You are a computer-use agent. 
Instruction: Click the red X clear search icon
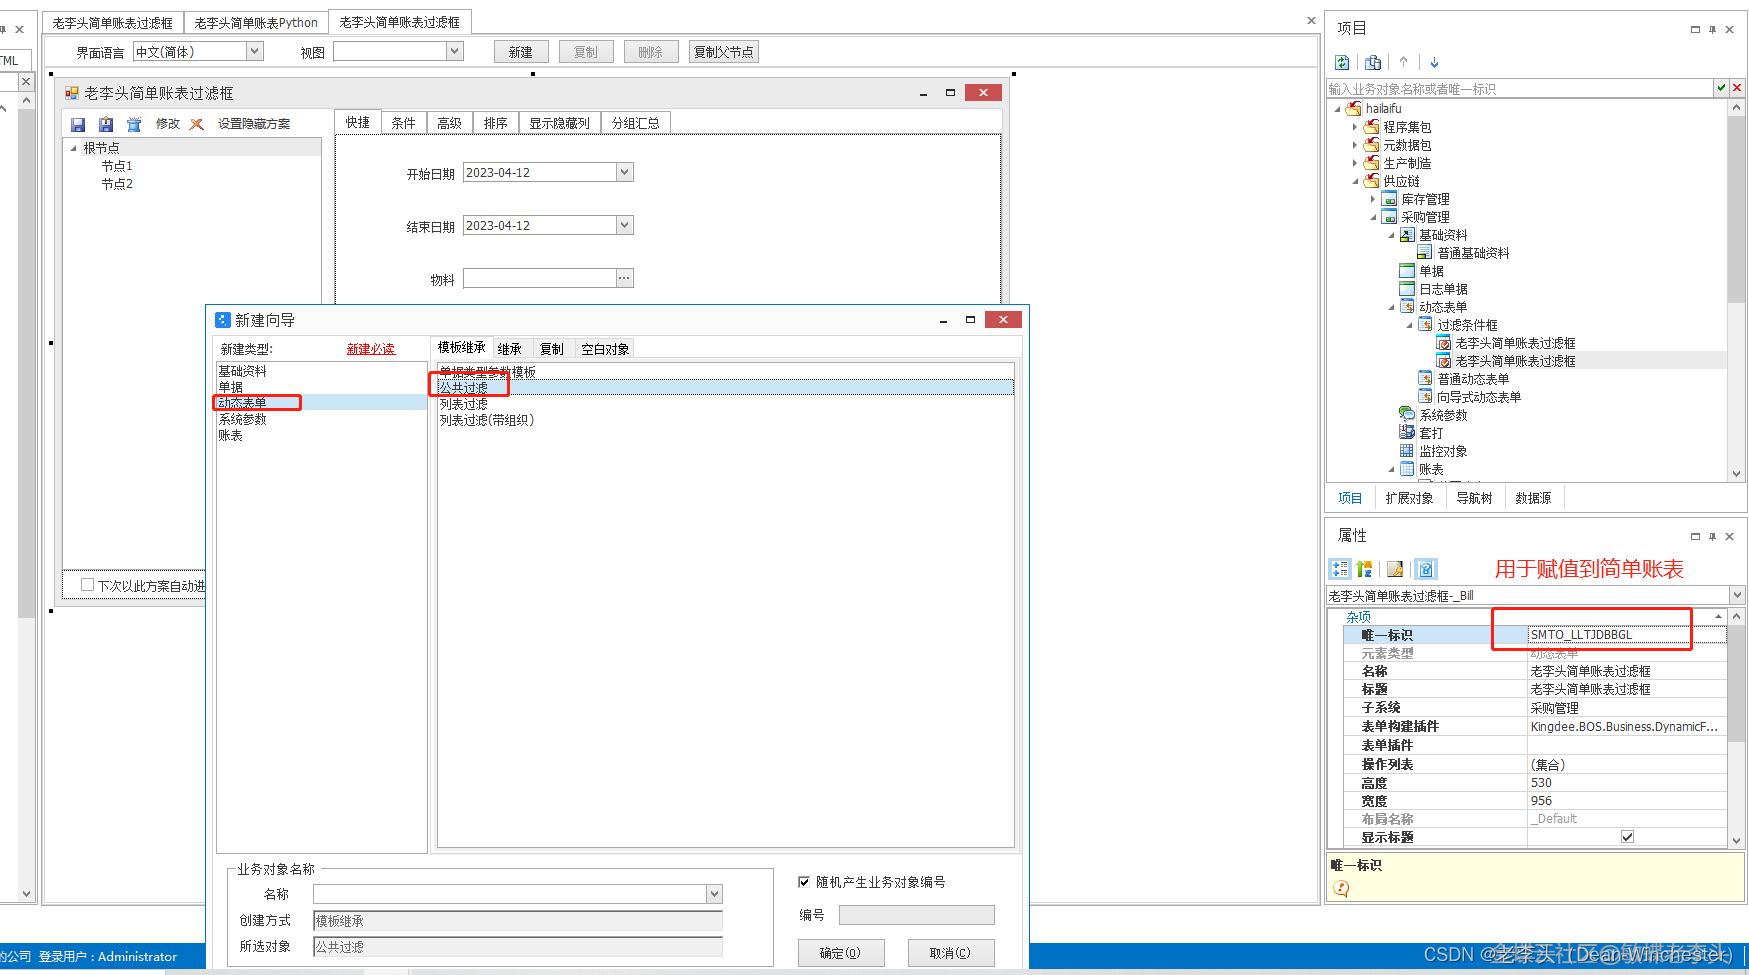coord(1737,88)
